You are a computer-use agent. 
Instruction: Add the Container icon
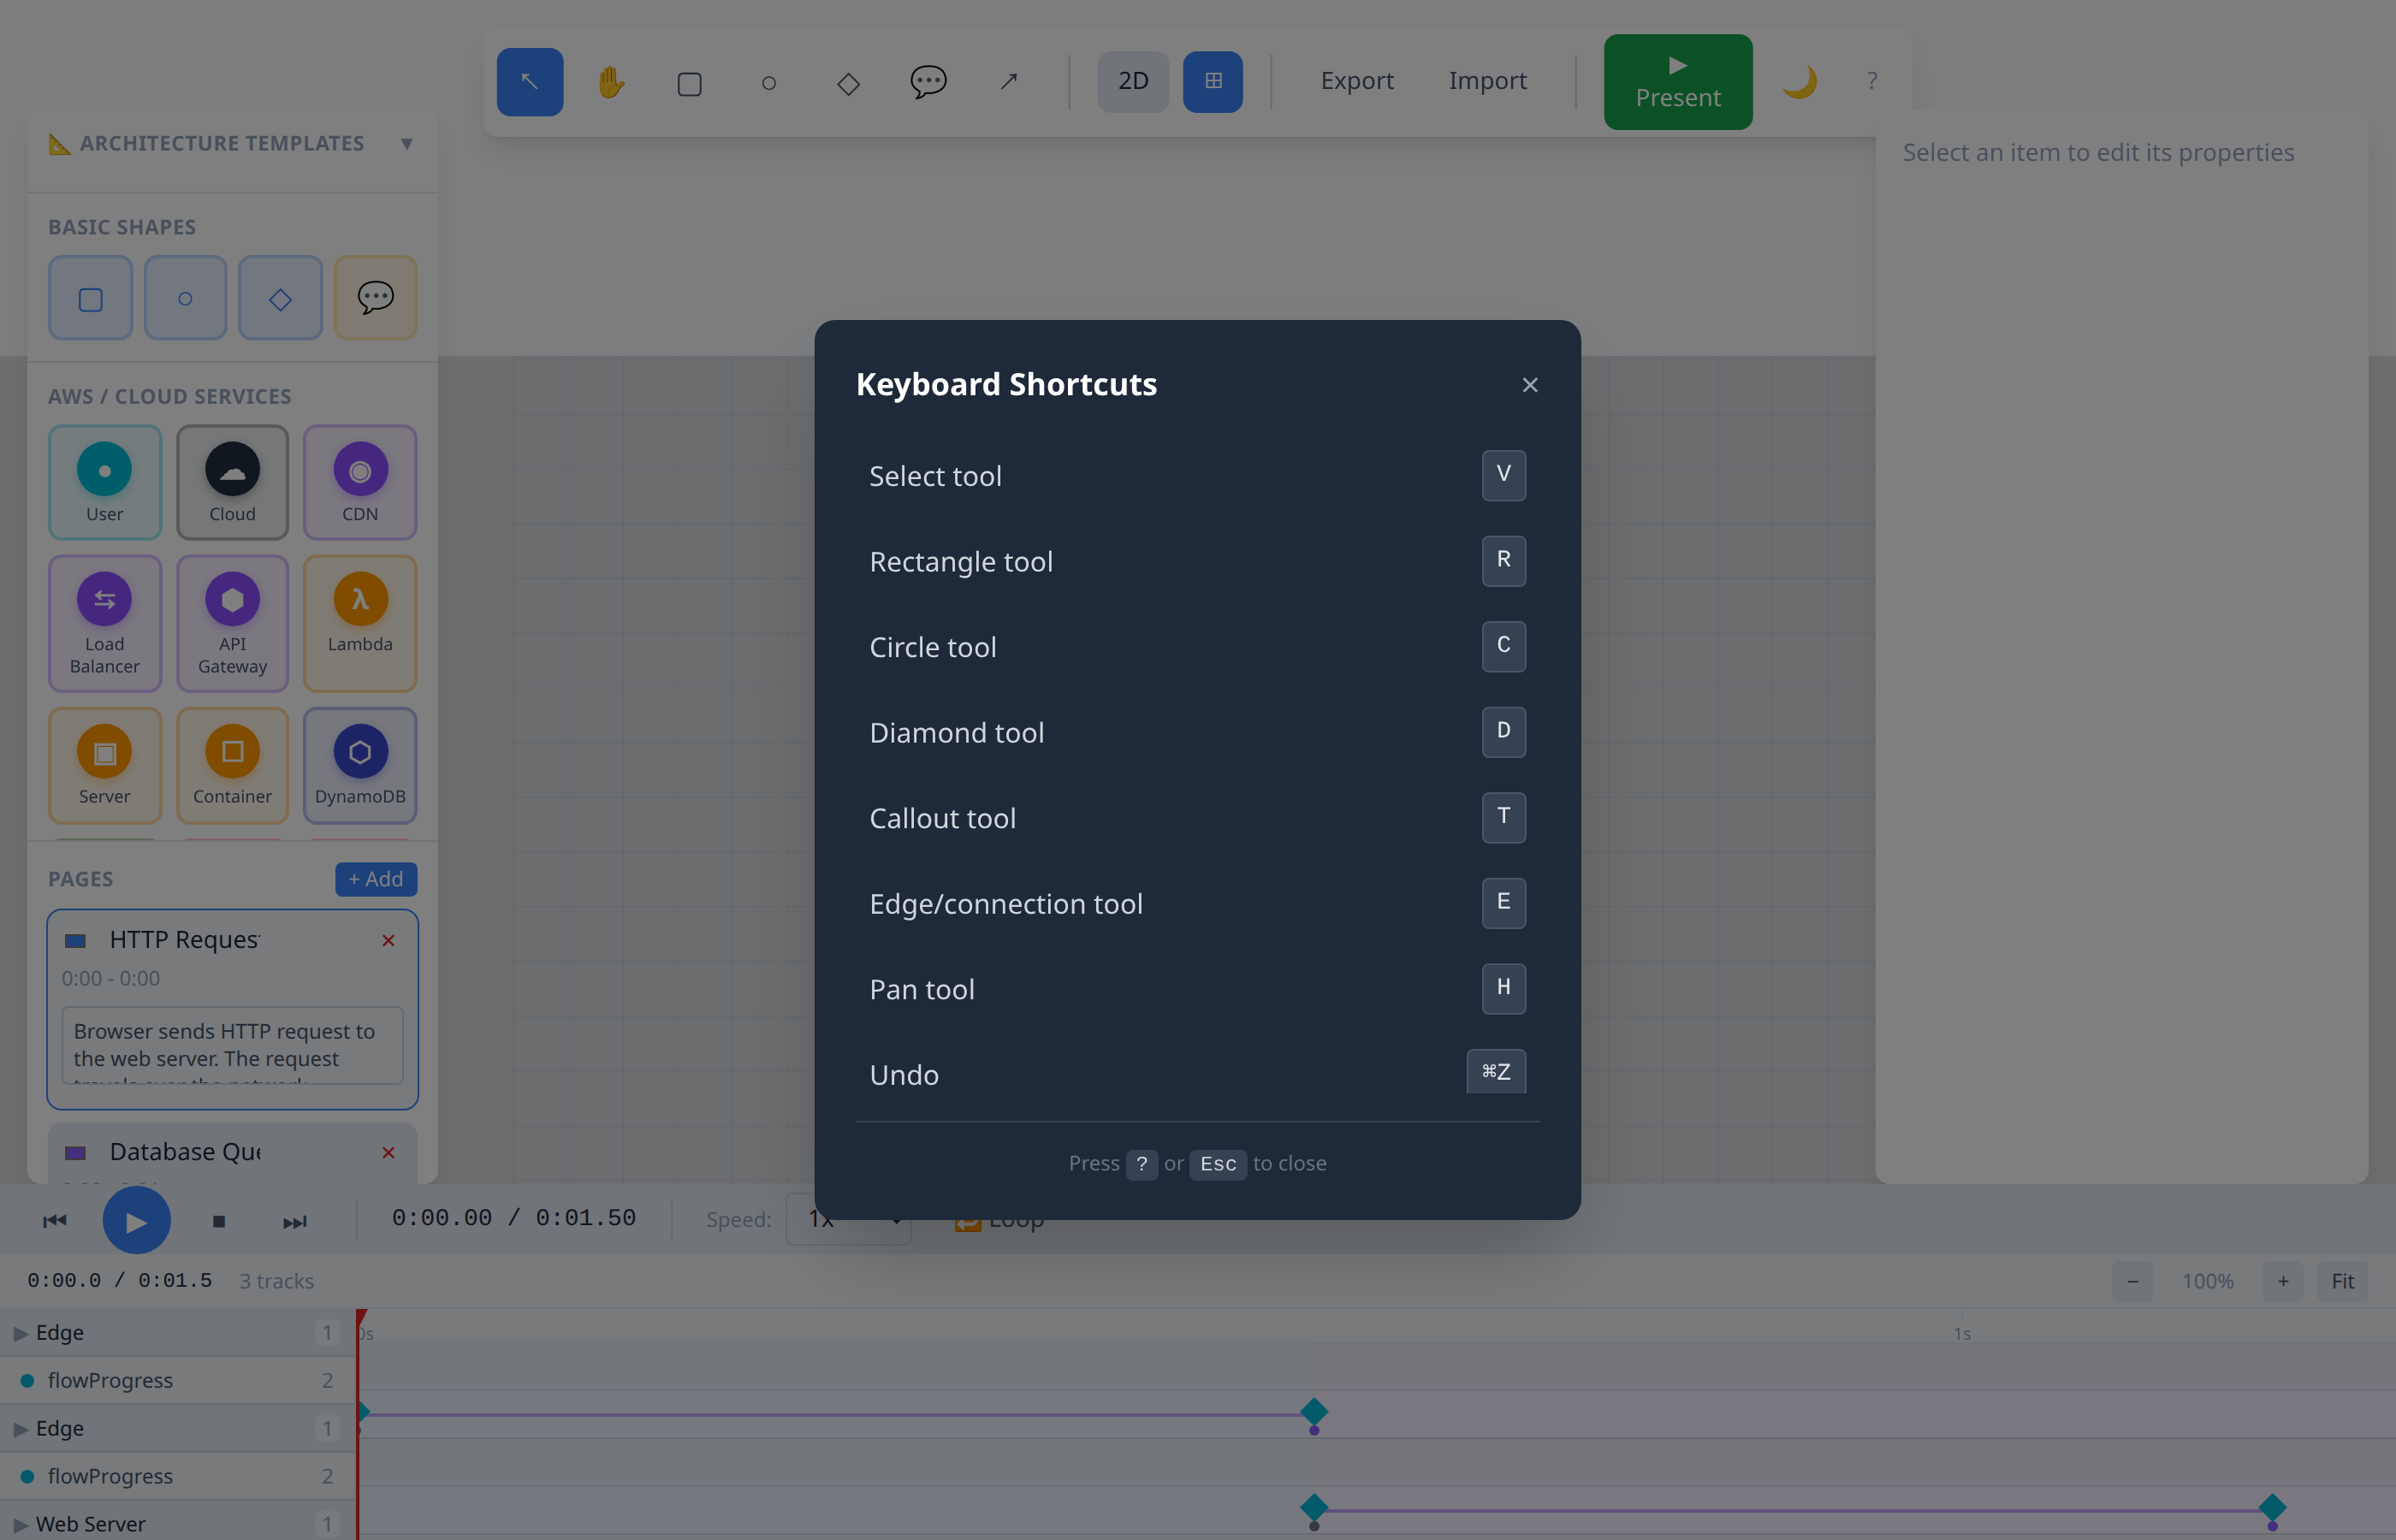tap(233, 766)
